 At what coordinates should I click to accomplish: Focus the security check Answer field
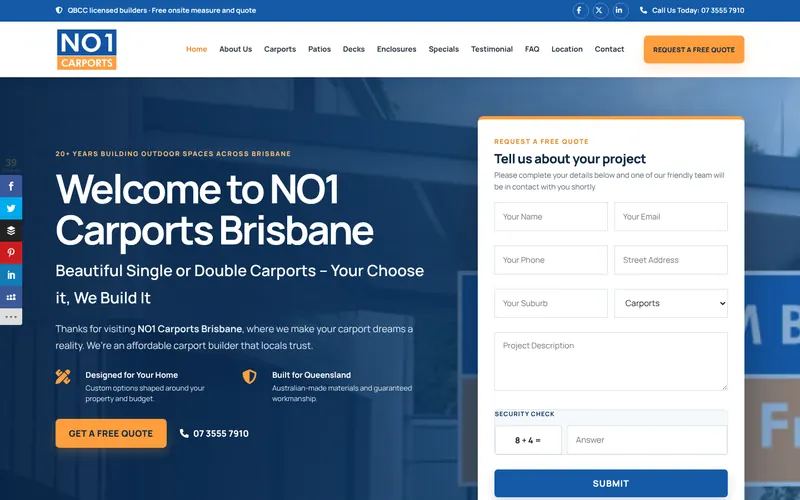(647, 440)
